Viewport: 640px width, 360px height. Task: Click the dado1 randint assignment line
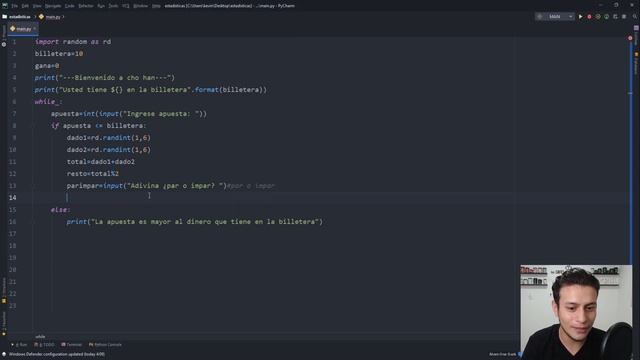pyautogui.click(x=109, y=138)
